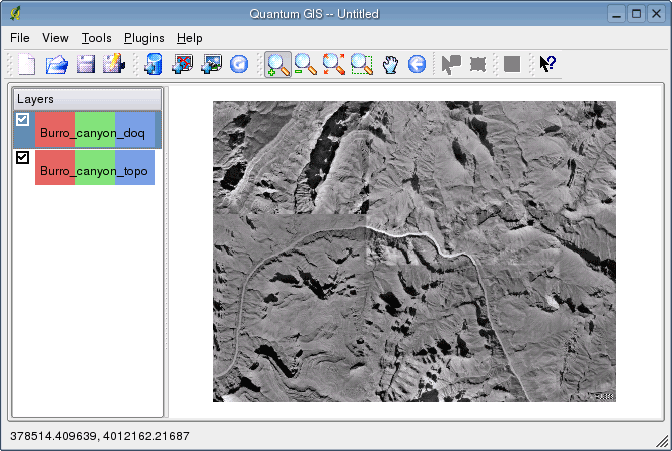Open the Plugins menu
672x451 pixels.
tap(144, 38)
